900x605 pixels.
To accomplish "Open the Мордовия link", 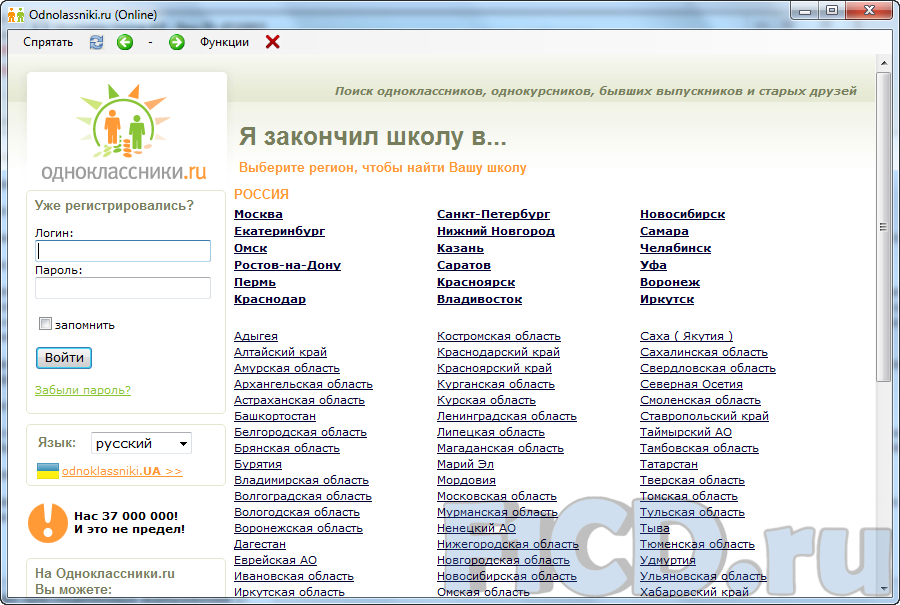I will 466,480.
